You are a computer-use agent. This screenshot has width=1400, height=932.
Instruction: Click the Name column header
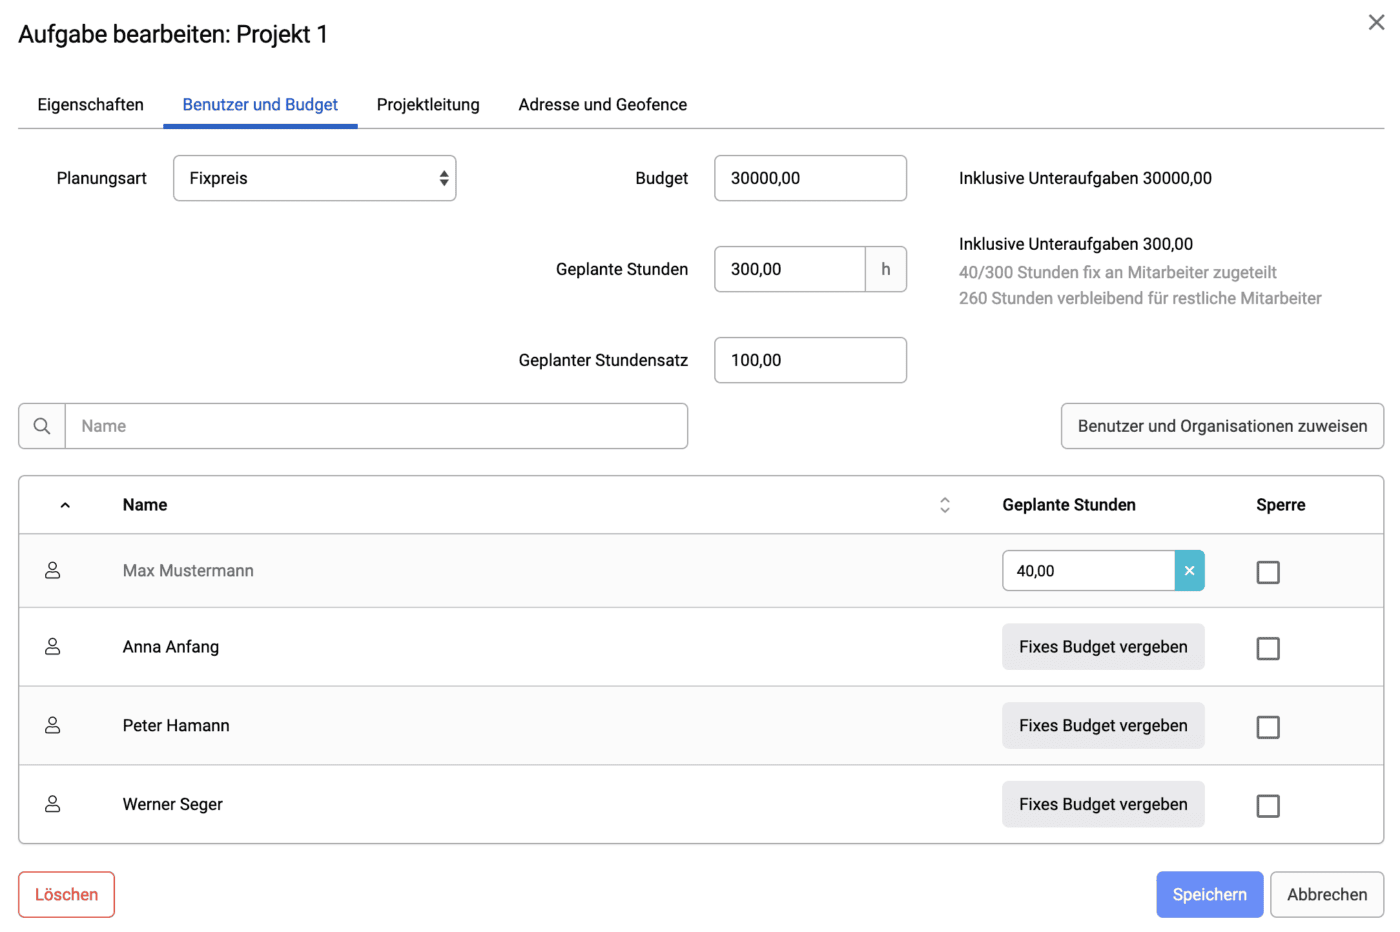point(145,505)
